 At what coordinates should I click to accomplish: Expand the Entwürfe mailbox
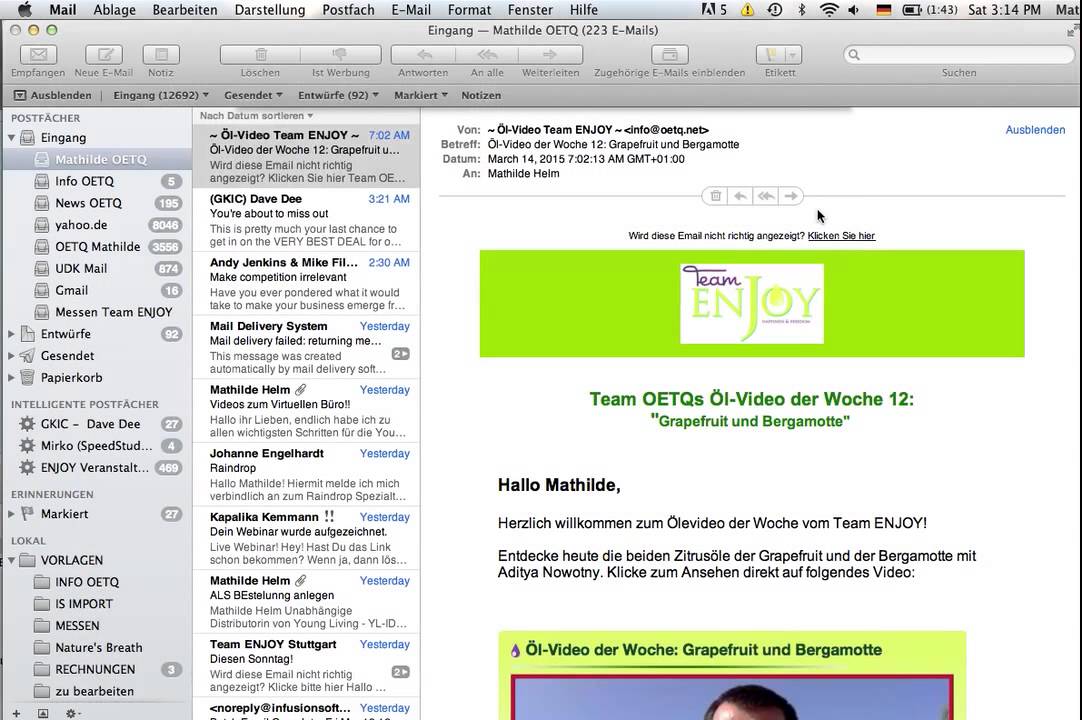[11, 334]
